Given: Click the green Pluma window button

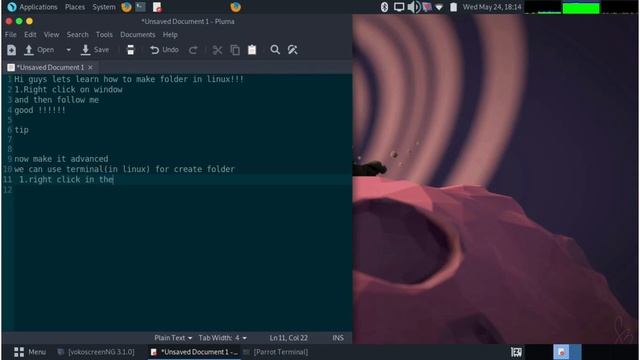Looking at the screenshot, I should point(19,21).
